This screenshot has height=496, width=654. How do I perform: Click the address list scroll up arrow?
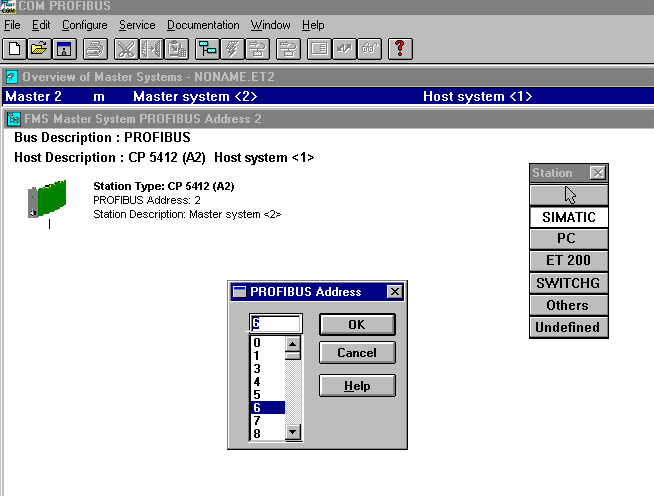293,344
